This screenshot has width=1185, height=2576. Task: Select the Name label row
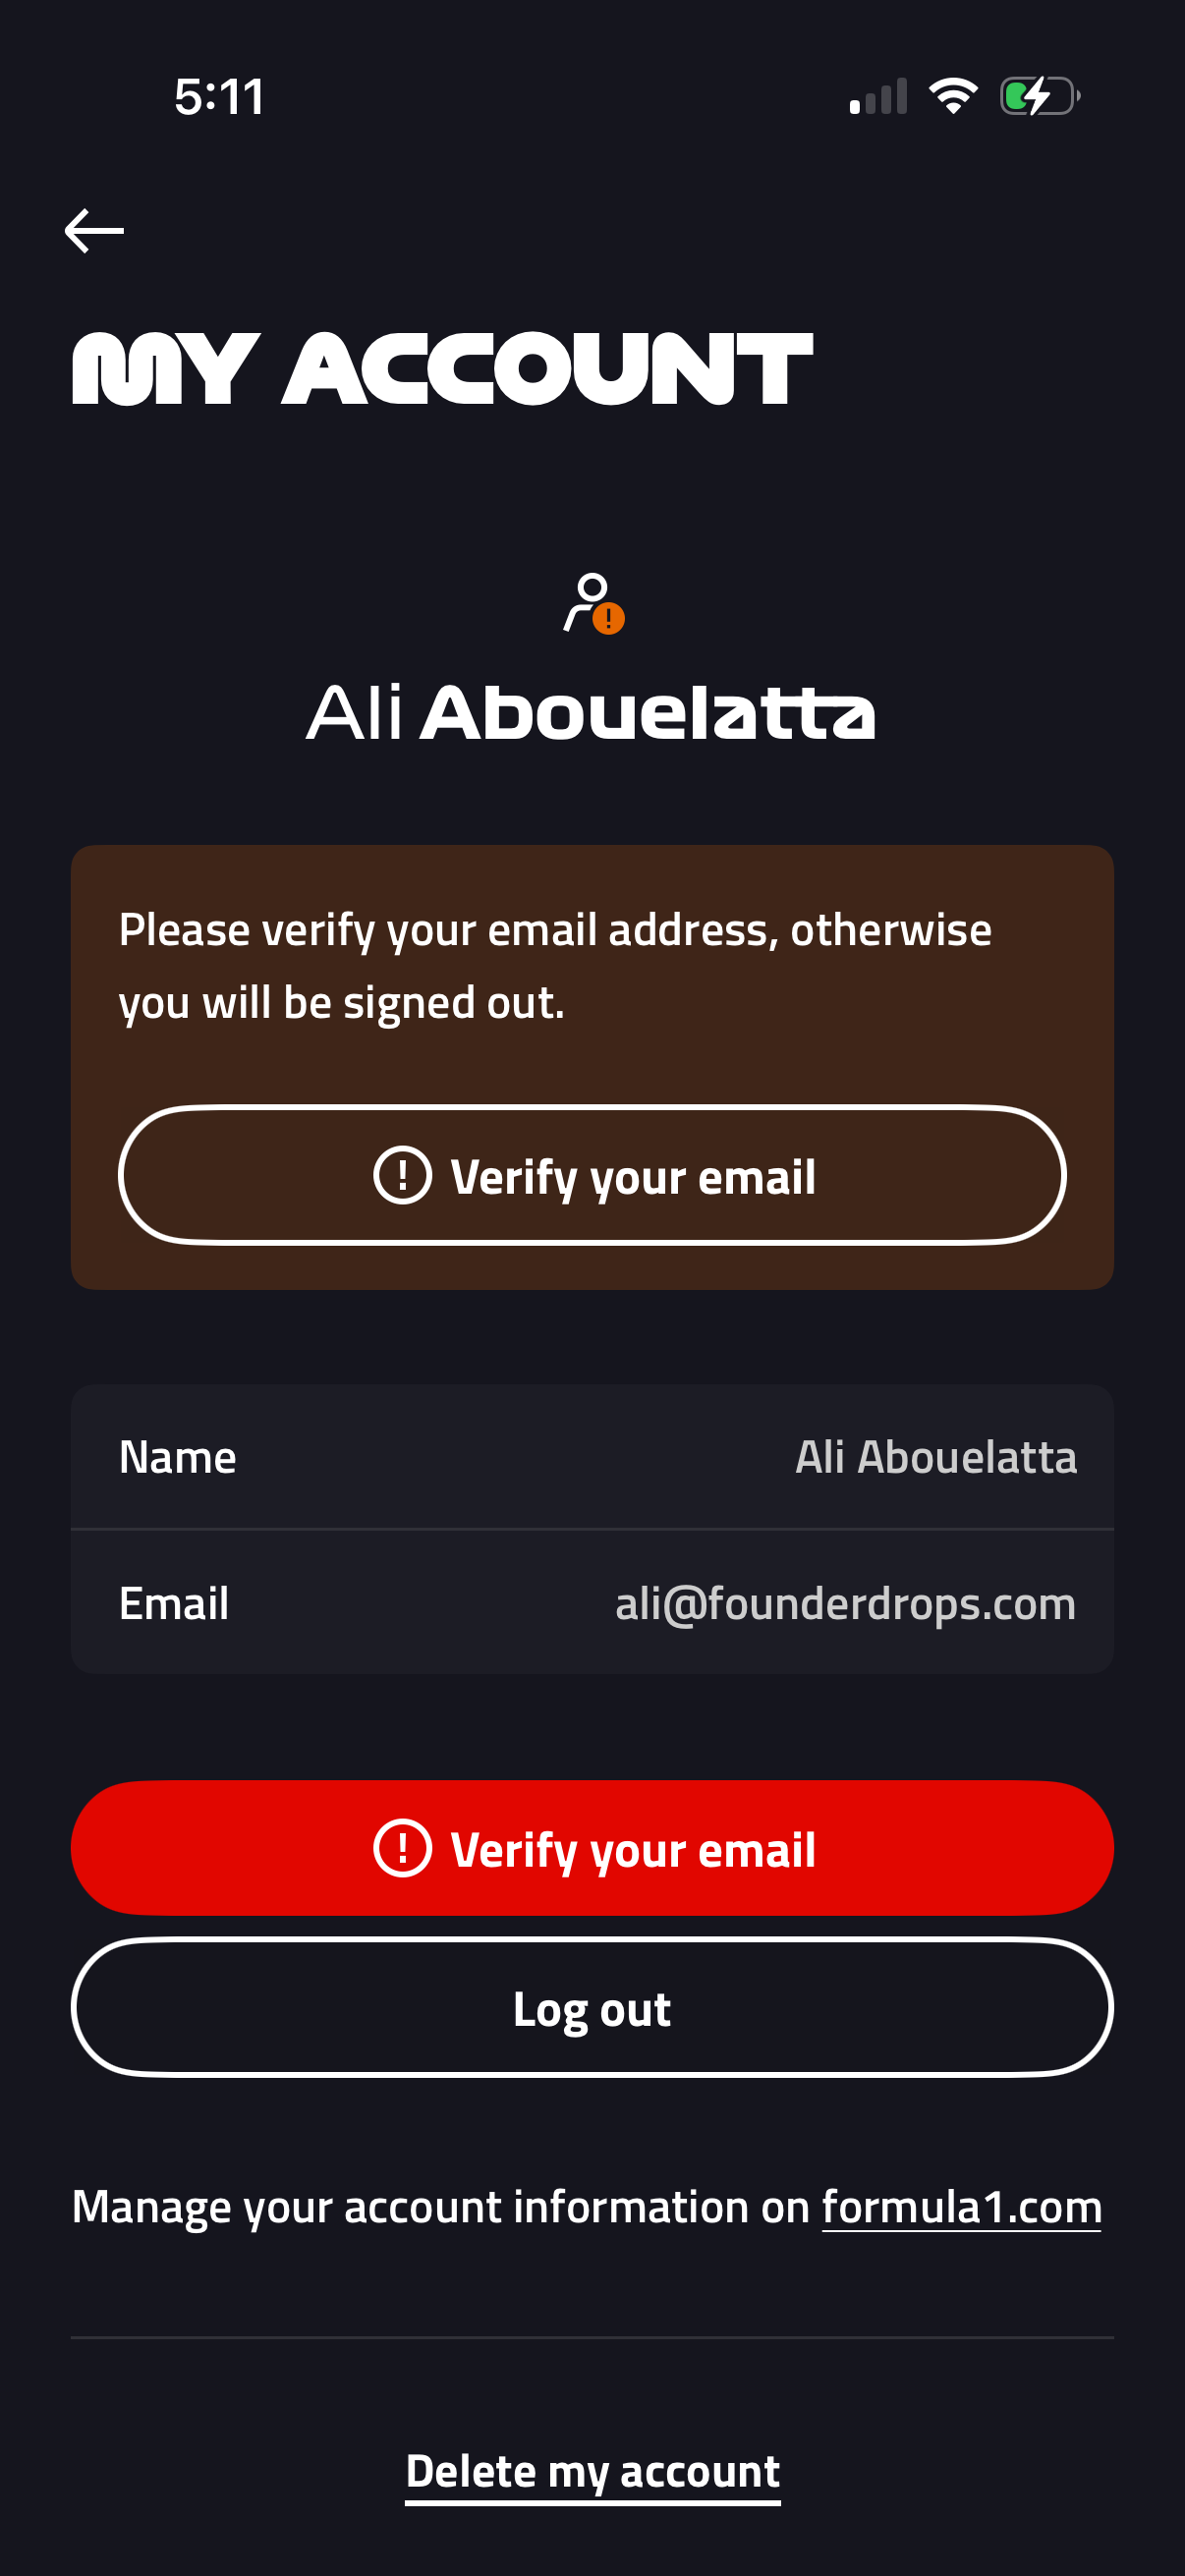coord(178,1457)
